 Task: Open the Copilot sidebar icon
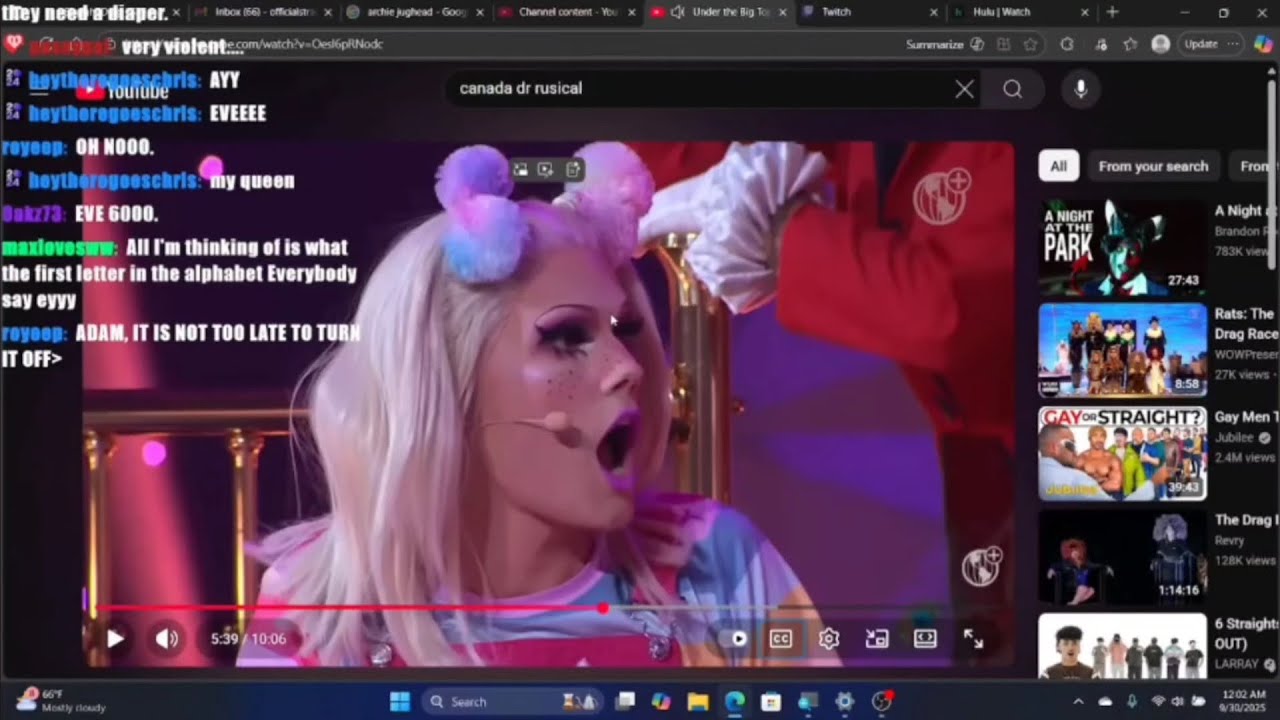point(1262,44)
